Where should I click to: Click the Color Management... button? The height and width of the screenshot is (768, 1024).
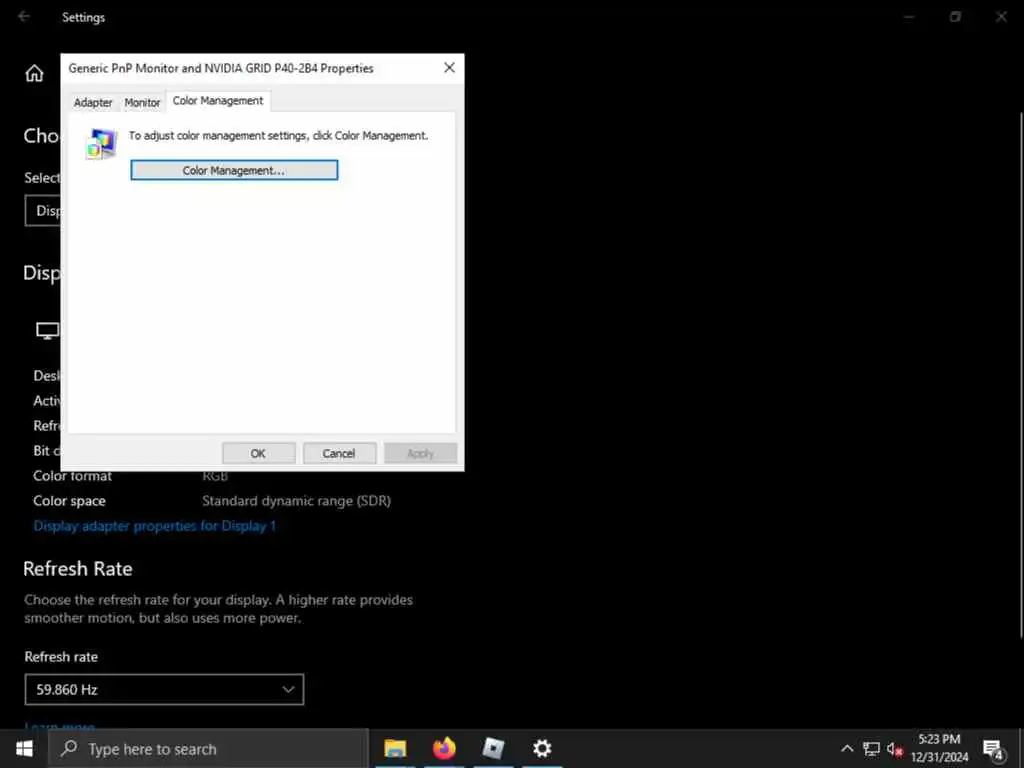[234, 170]
